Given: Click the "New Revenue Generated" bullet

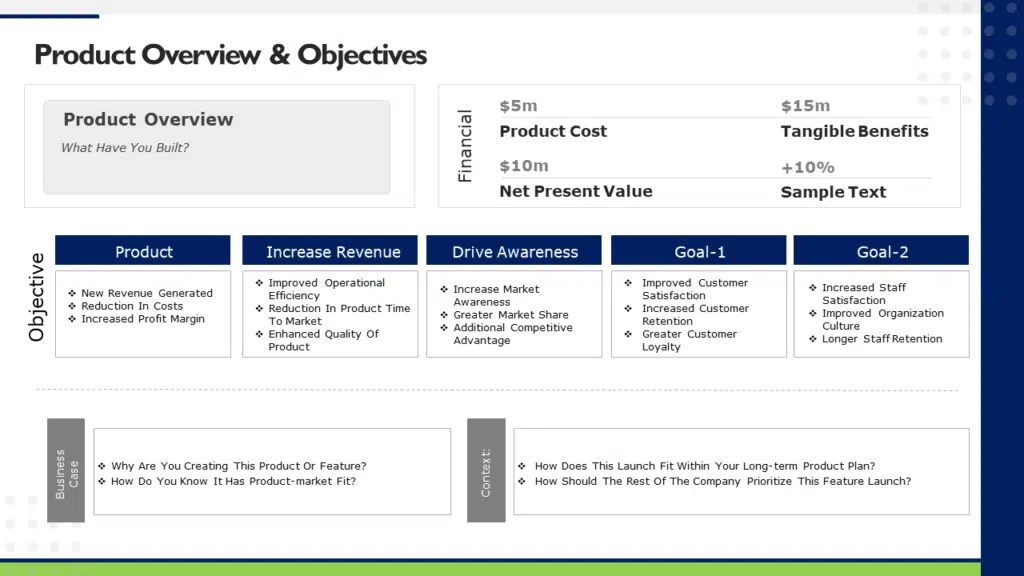Looking at the screenshot, I should coord(147,293).
